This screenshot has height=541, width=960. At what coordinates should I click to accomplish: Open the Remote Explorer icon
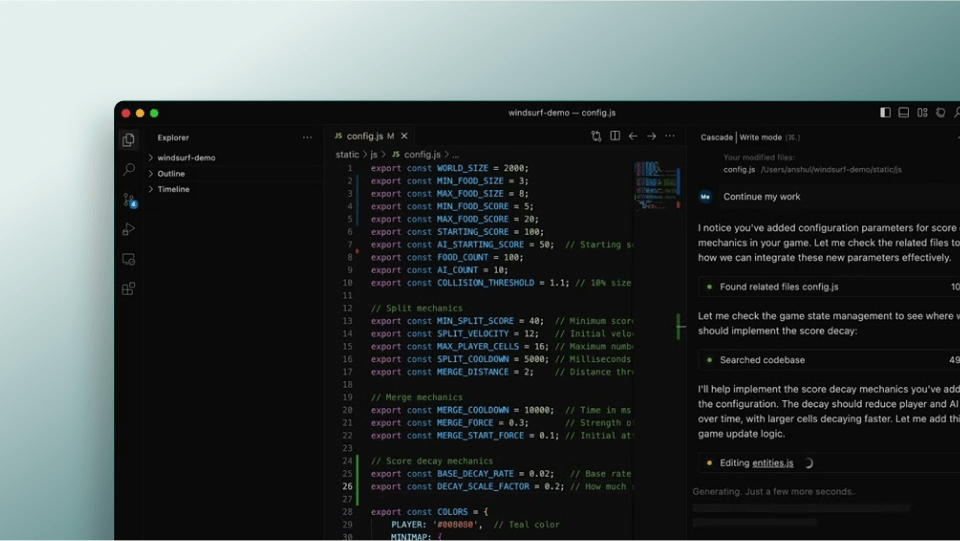pyautogui.click(x=128, y=259)
